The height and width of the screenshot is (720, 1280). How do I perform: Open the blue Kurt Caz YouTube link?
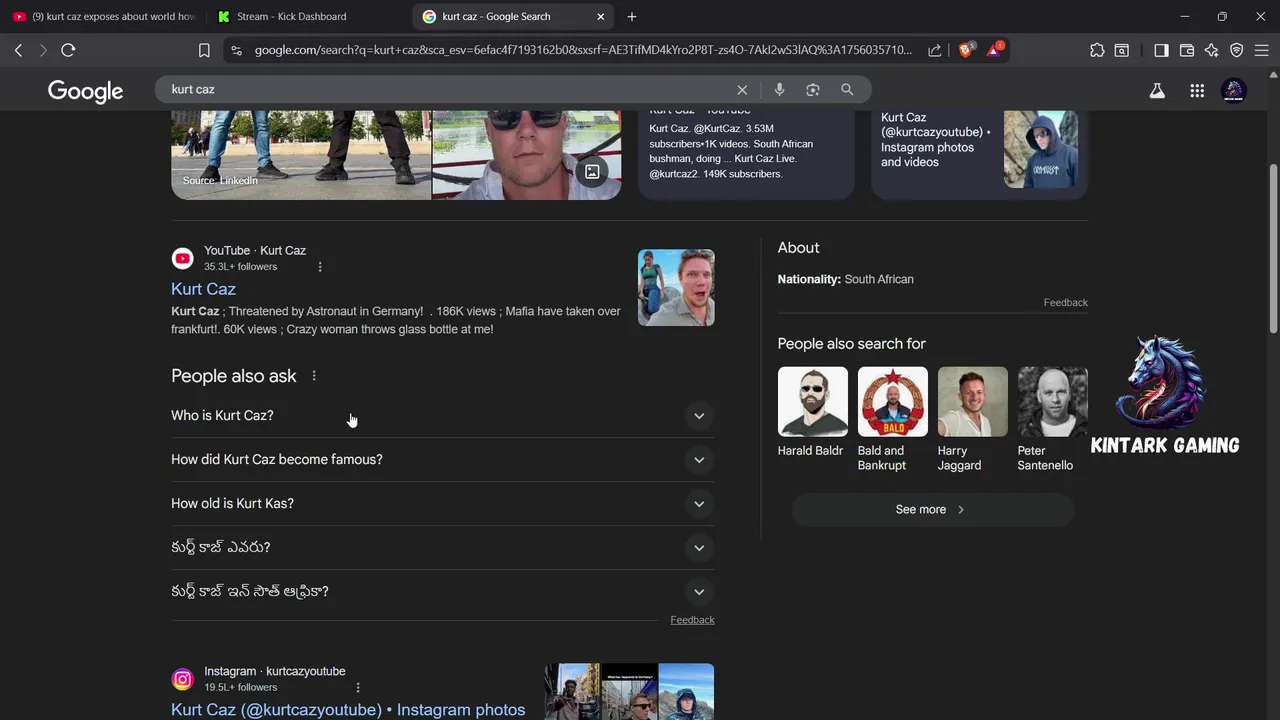(x=203, y=289)
